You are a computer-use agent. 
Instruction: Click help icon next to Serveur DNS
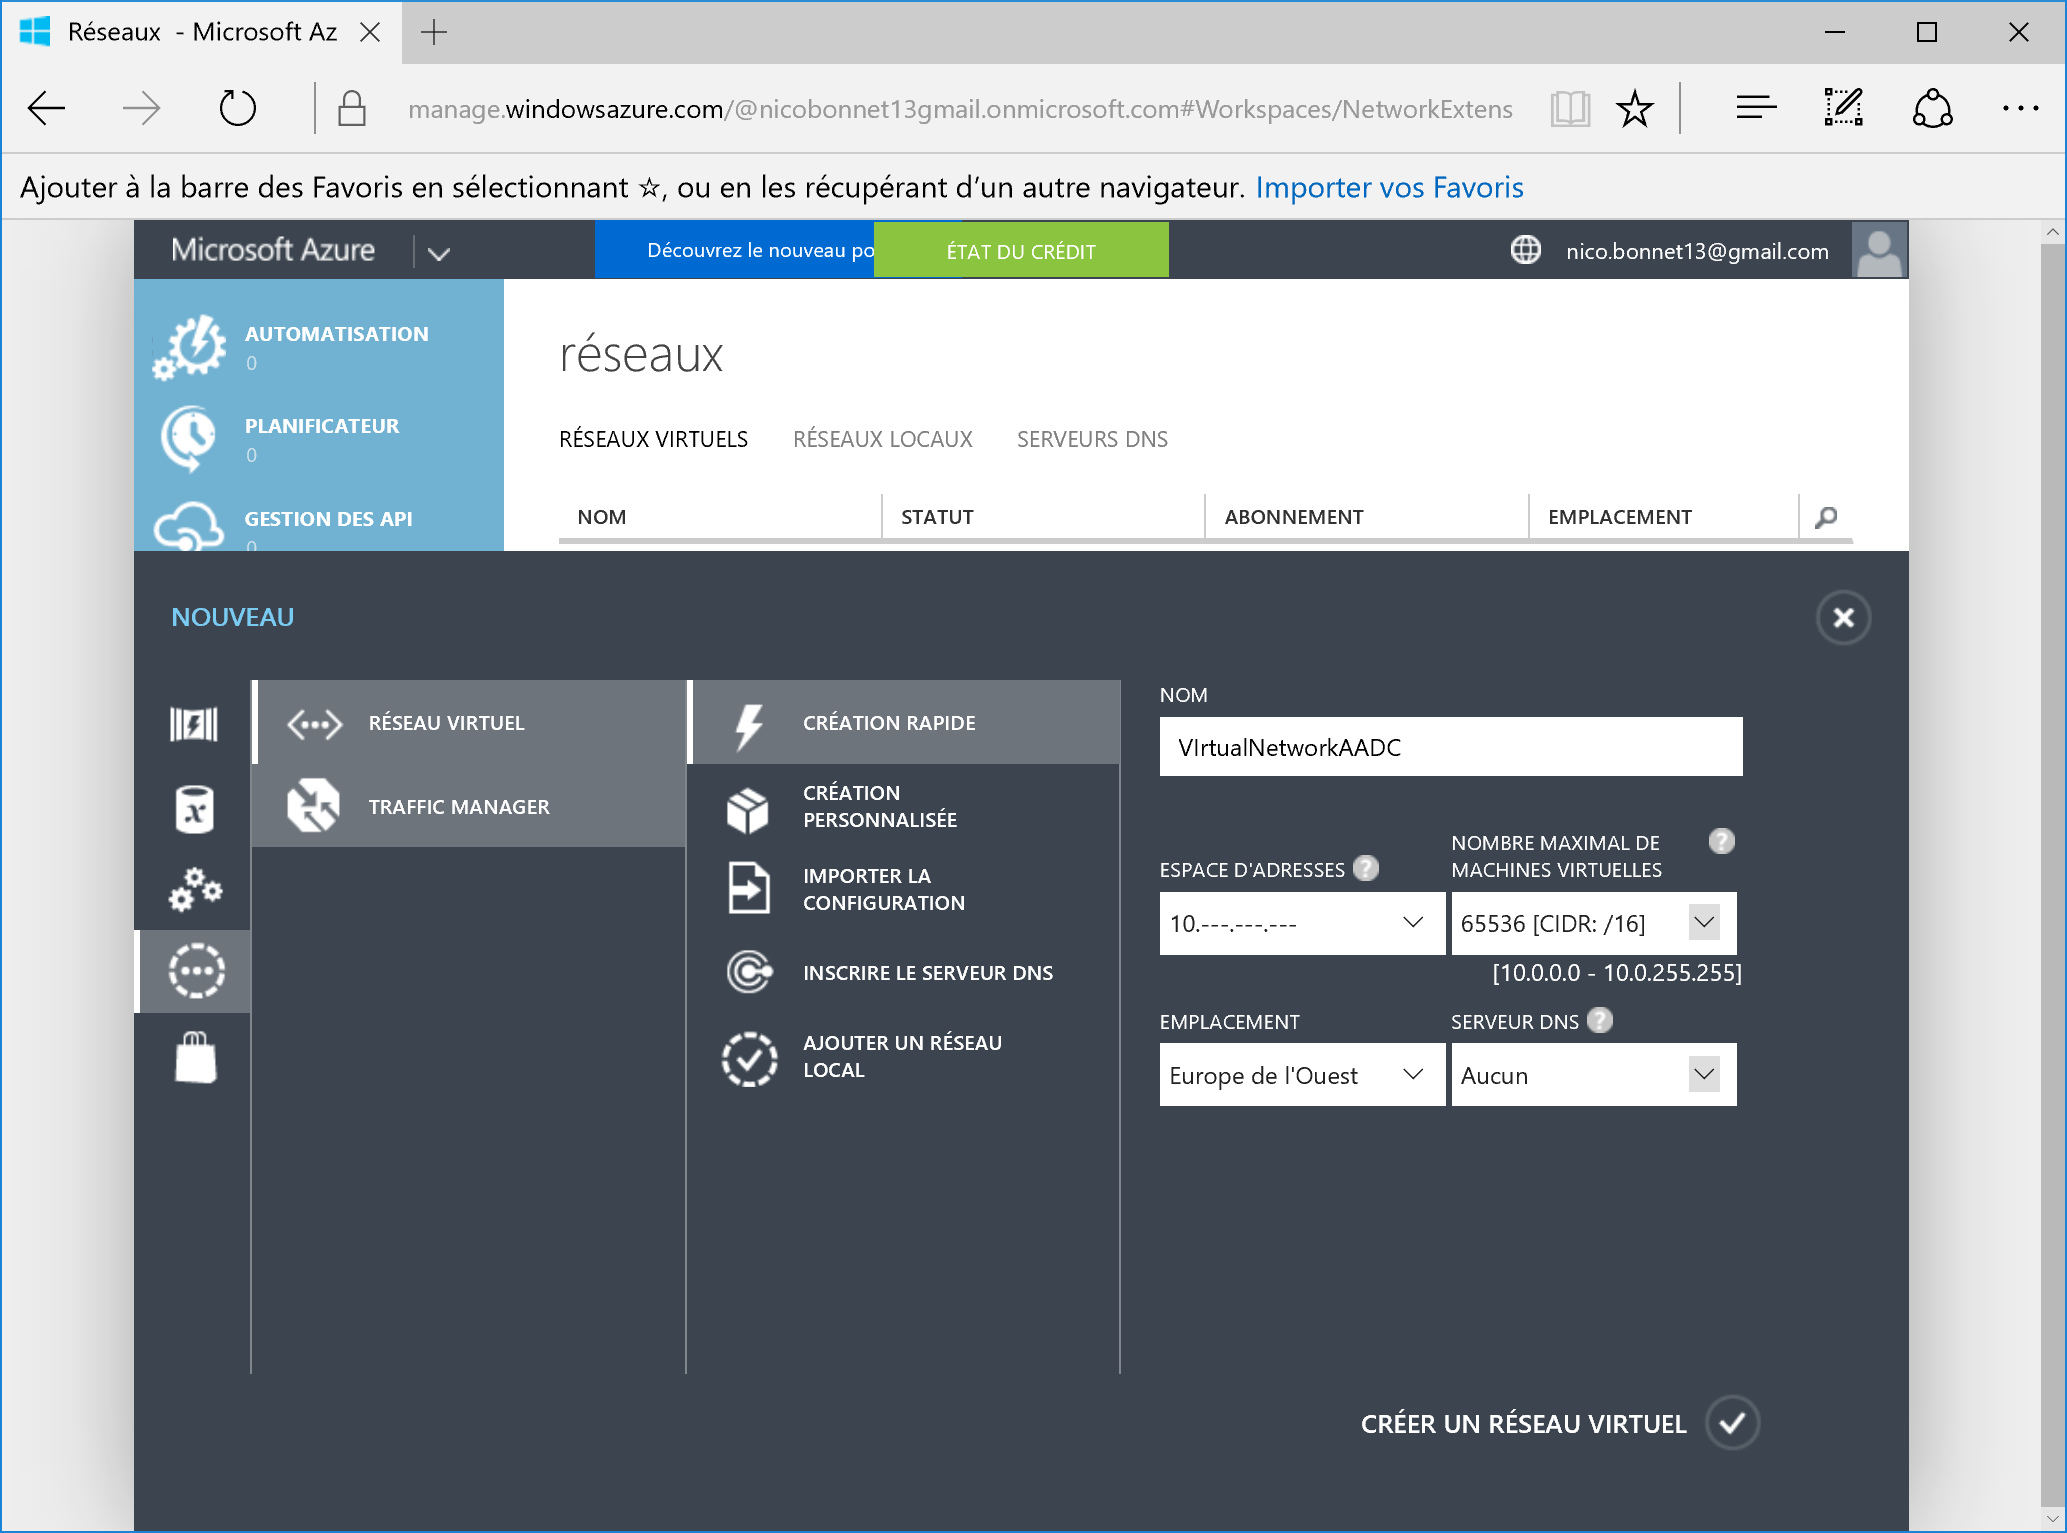1600,1020
